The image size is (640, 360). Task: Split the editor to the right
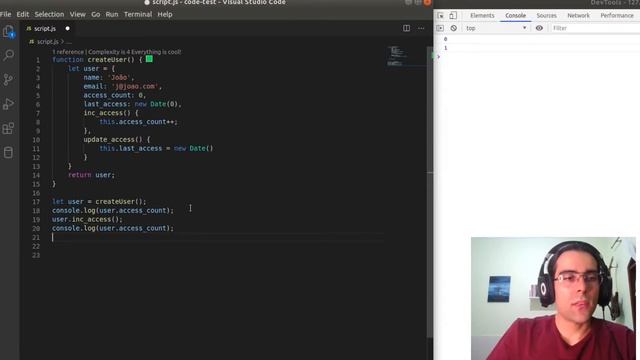pyautogui.click(x=407, y=28)
